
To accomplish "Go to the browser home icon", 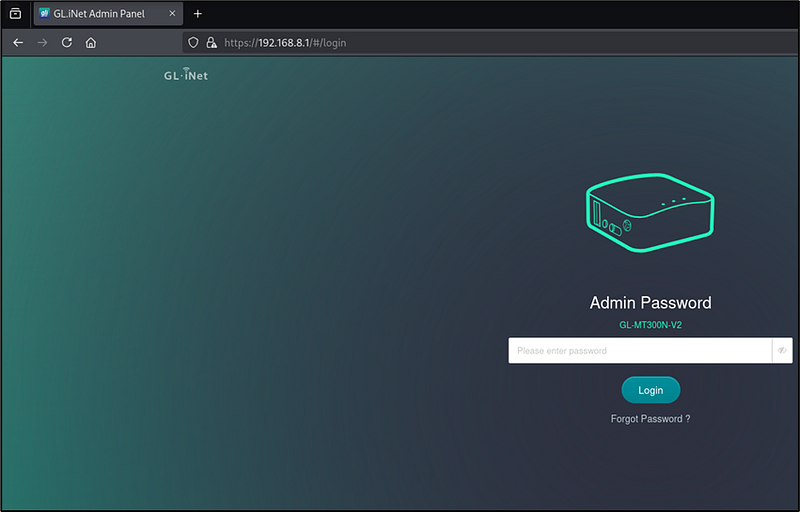I will click(x=91, y=43).
